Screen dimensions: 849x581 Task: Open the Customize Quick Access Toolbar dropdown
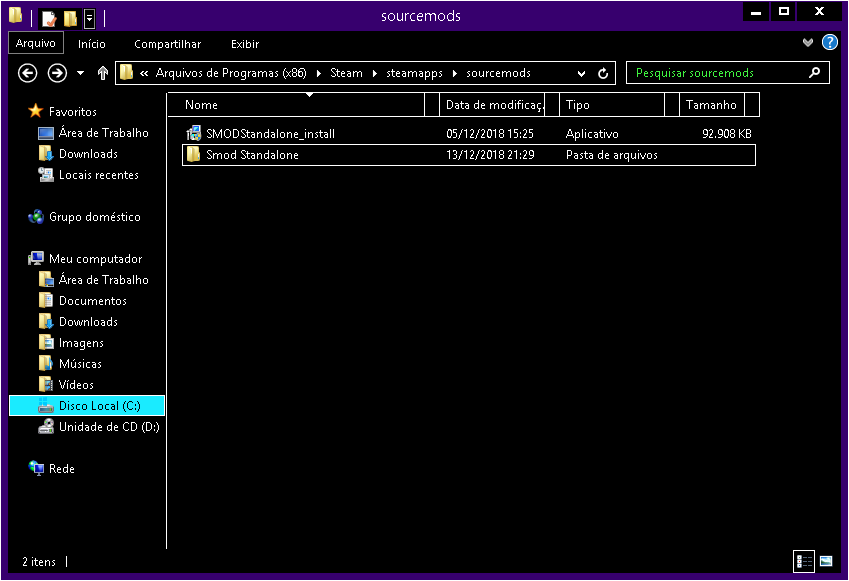[90, 19]
